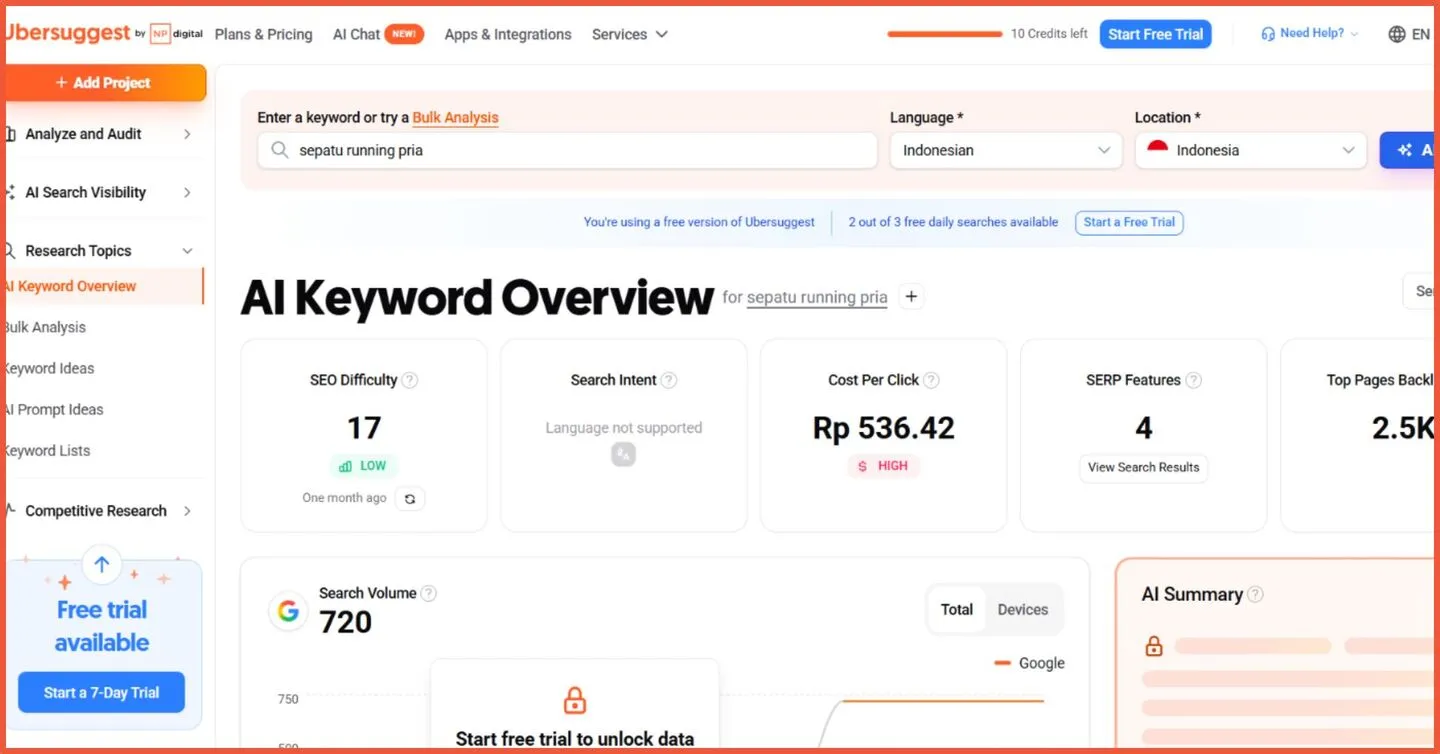Click the Indonesia flag icon

pos(1158,150)
